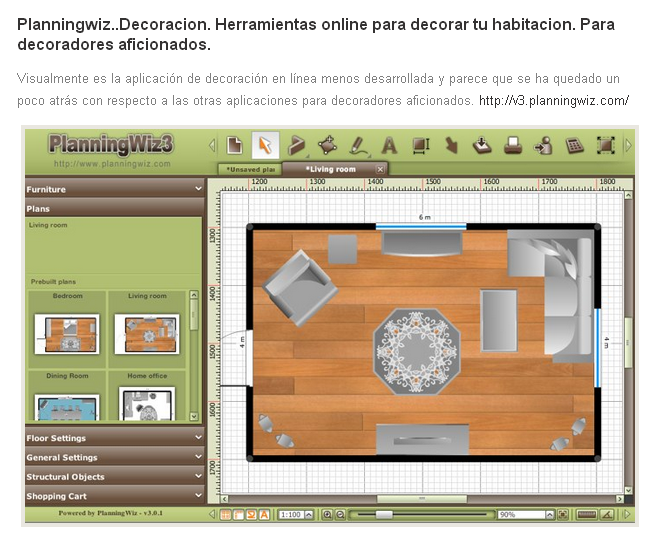
Task: Close the Living room tab
Action: point(380,169)
